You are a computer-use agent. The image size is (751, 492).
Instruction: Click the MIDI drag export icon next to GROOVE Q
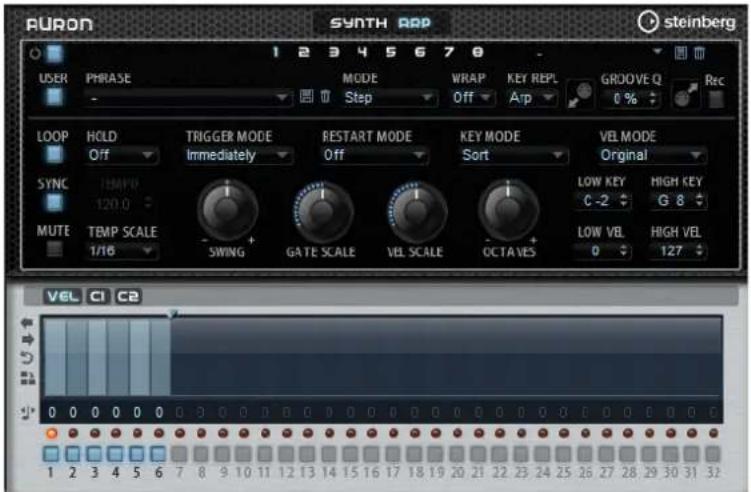tap(580, 94)
